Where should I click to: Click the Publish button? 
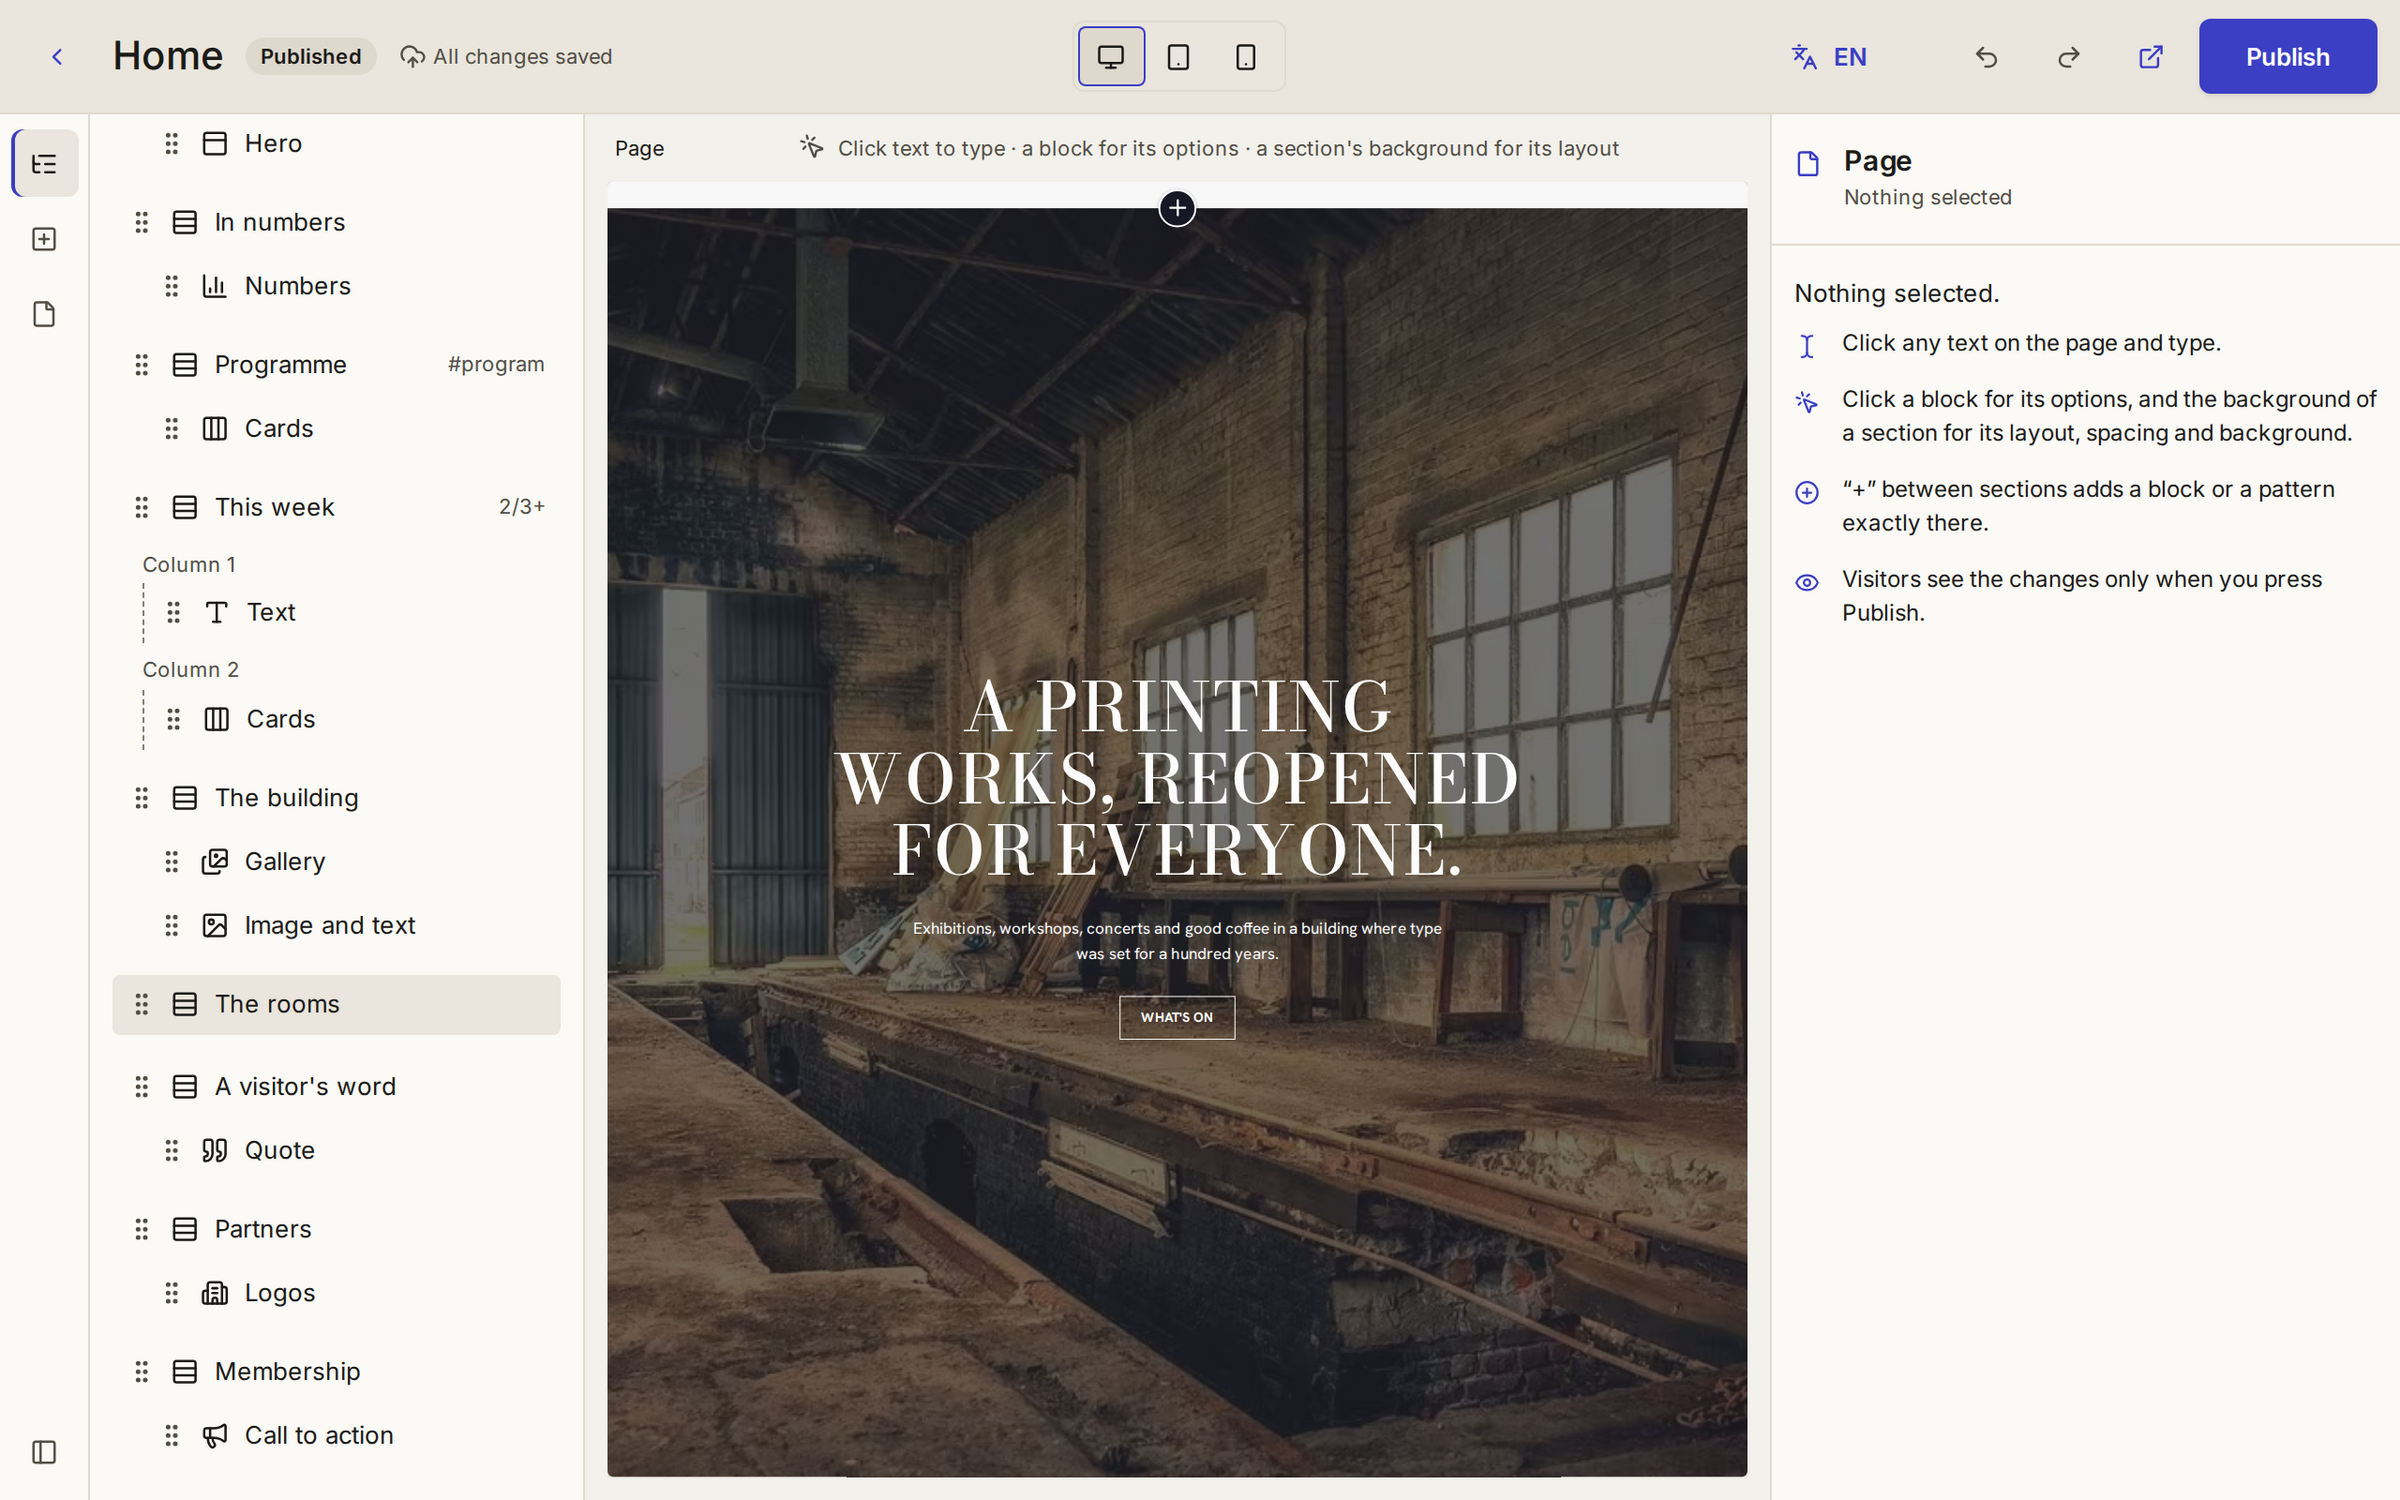[x=2287, y=57]
